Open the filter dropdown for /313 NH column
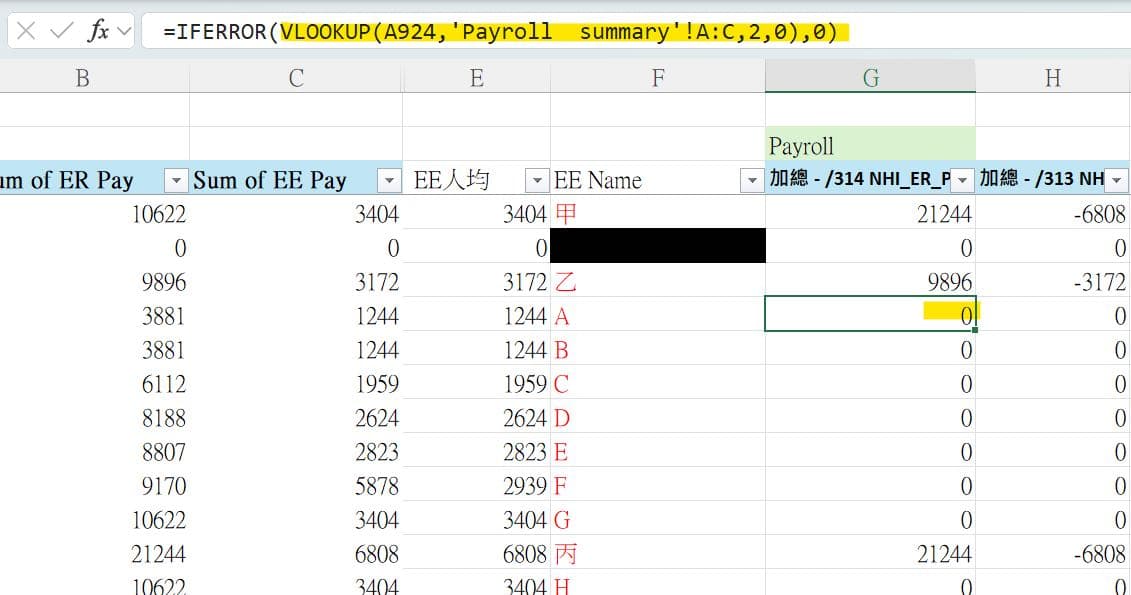This screenshot has height=595, width=1131. (1117, 180)
